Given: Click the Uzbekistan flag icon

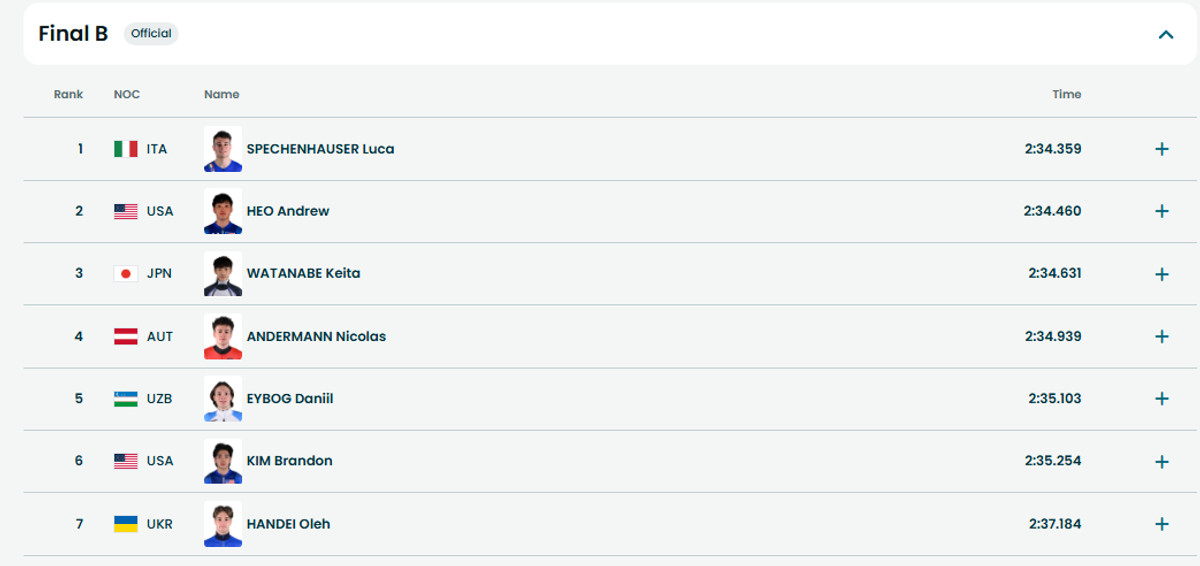Looking at the screenshot, I should (126, 399).
